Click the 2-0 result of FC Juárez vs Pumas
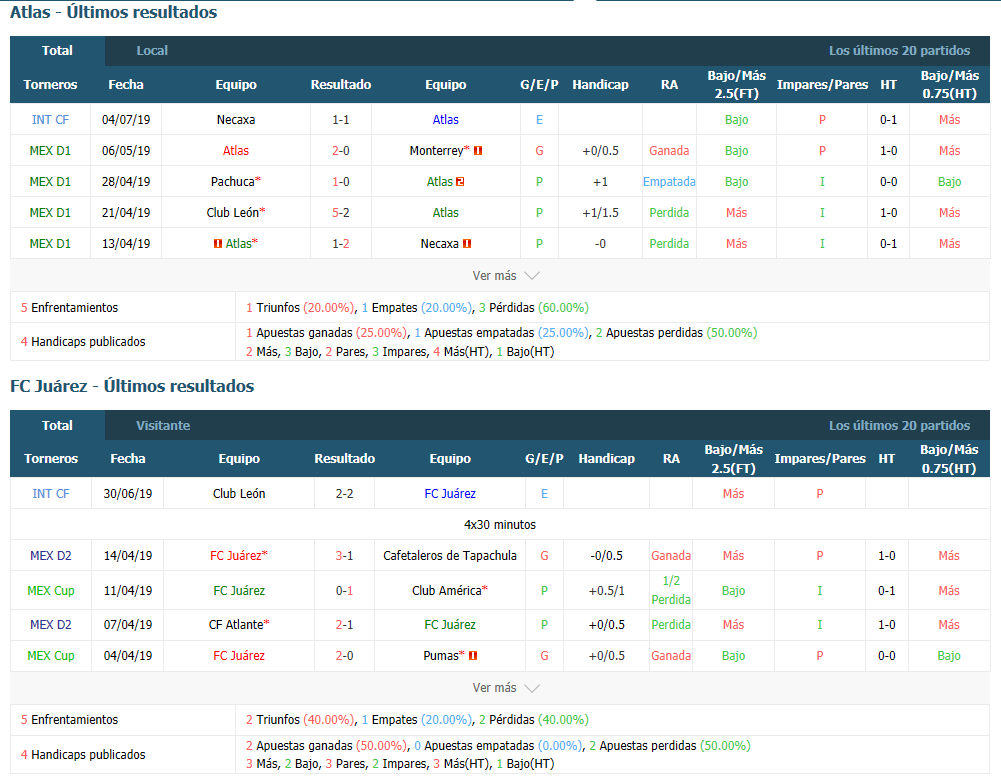The image size is (1001, 778). coord(345,656)
